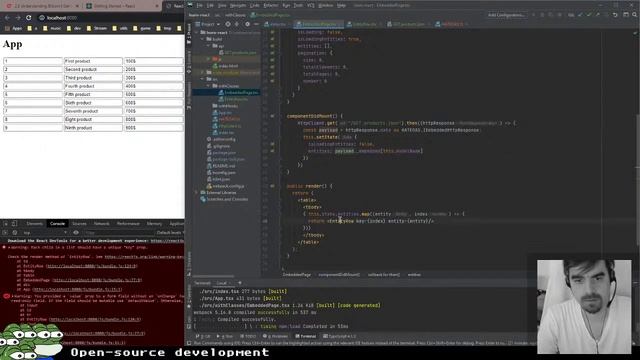Collapse the src folder in tree
This screenshot has width=640, height=360.
pyautogui.click(x=203, y=79)
